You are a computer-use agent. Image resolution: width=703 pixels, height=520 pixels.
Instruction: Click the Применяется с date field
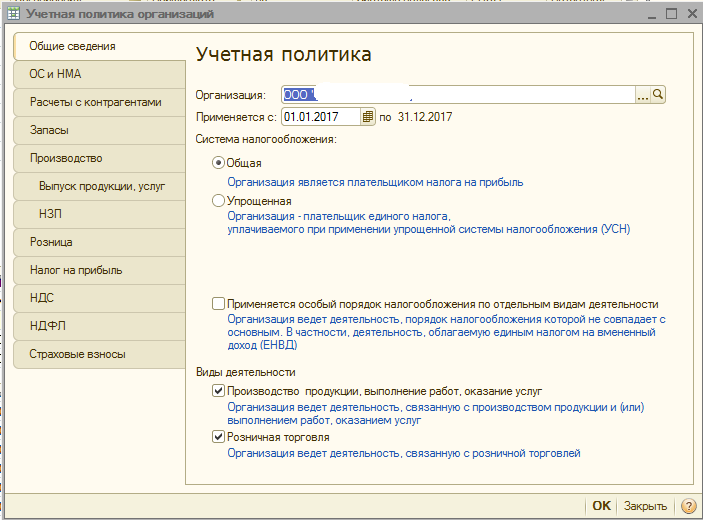click(x=320, y=117)
